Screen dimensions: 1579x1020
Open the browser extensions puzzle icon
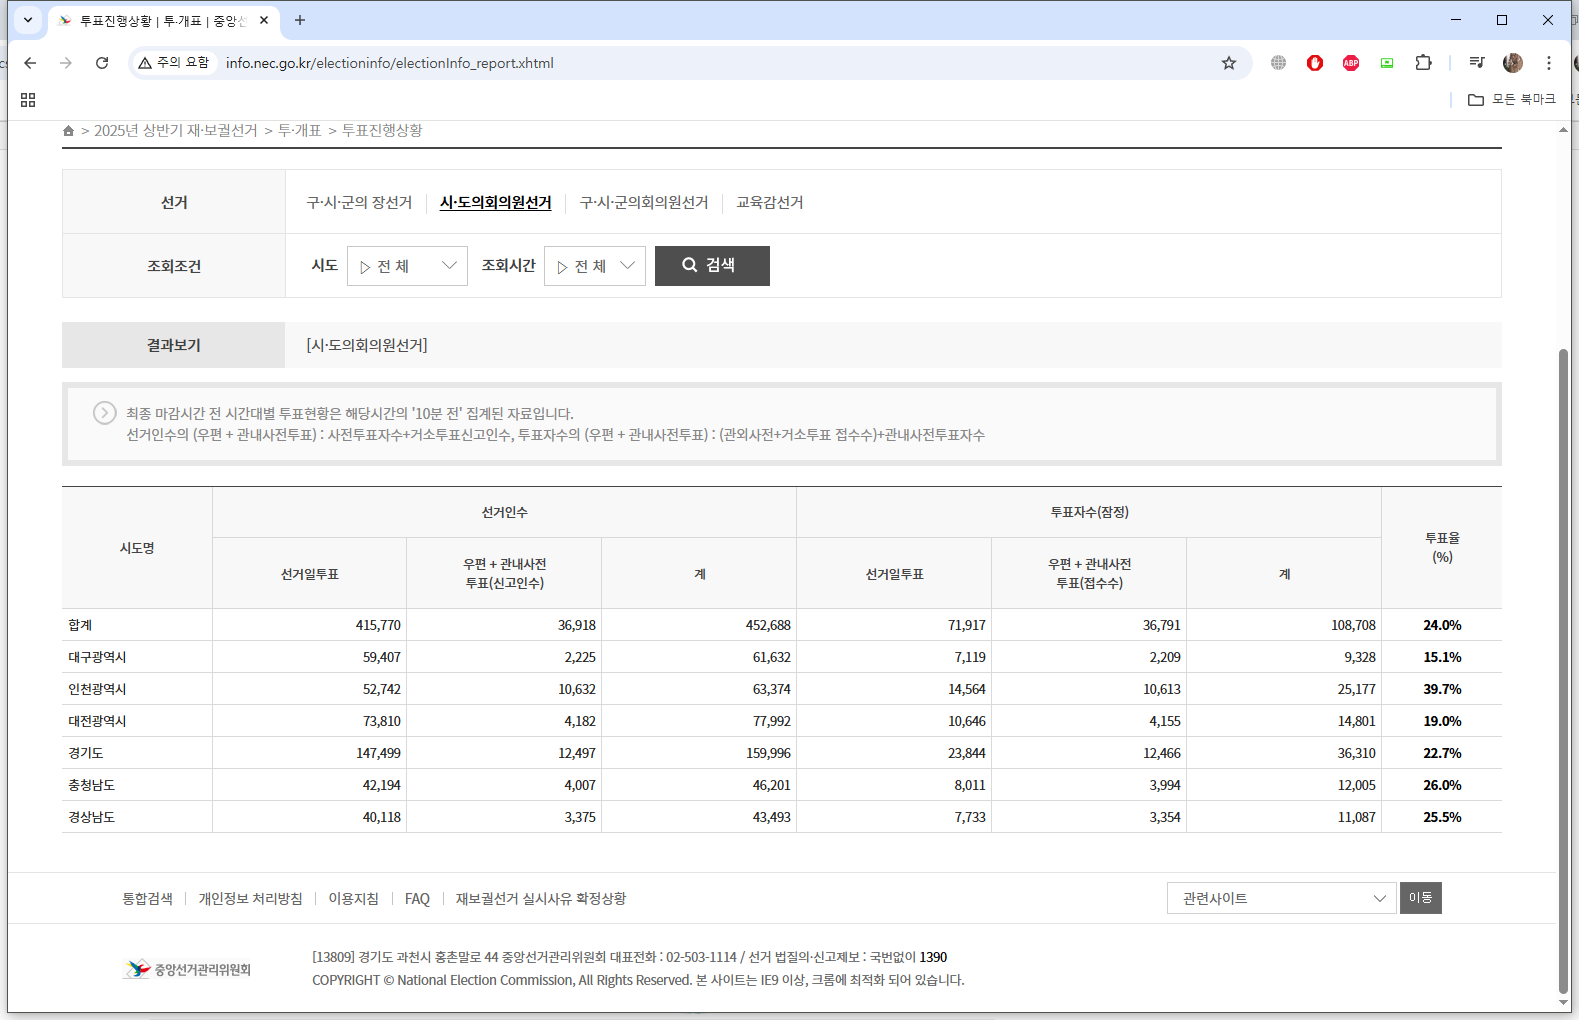1423,63
